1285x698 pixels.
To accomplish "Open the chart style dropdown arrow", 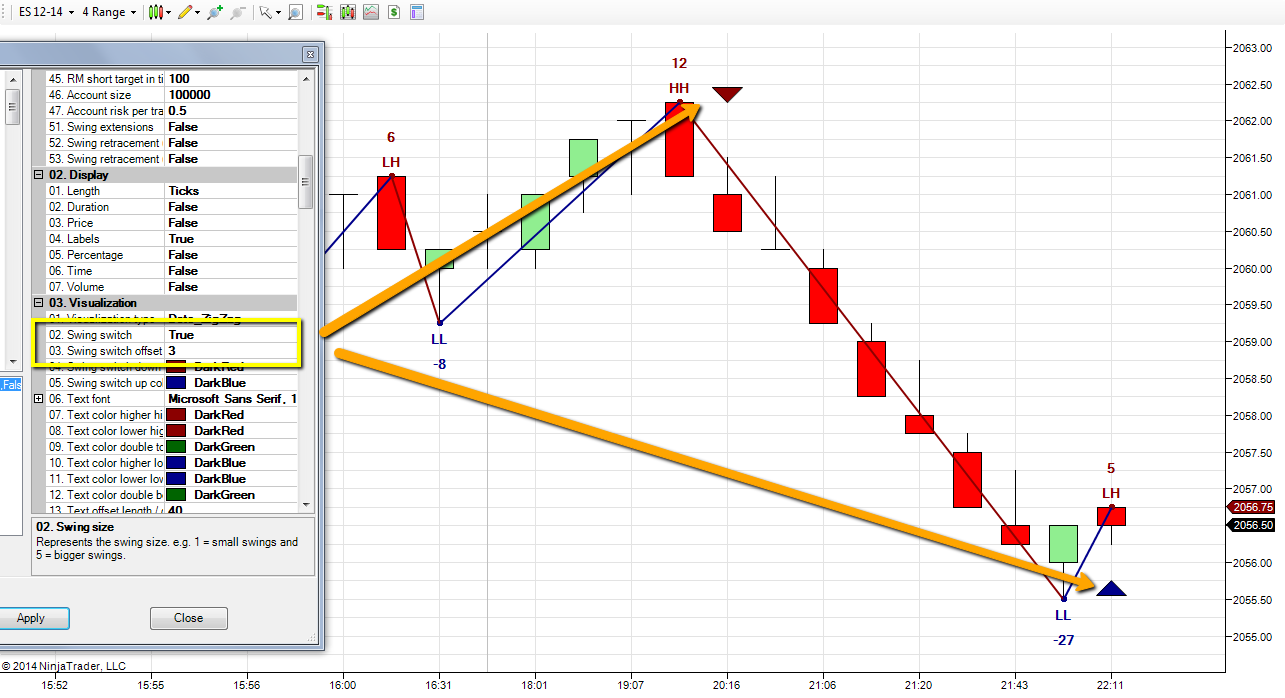I will (x=169, y=12).
